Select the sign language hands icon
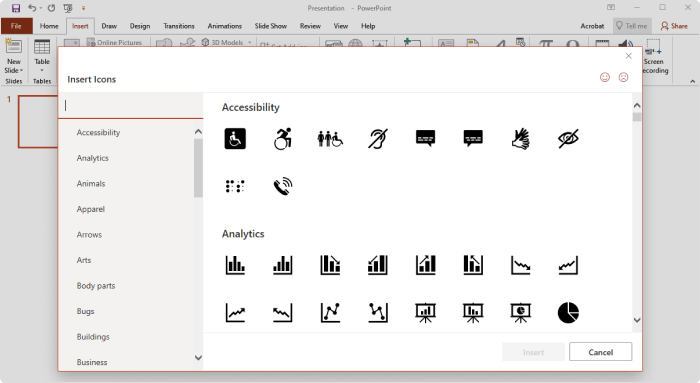The width and height of the screenshot is (700, 383). pyautogui.click(x=521, y=138)
